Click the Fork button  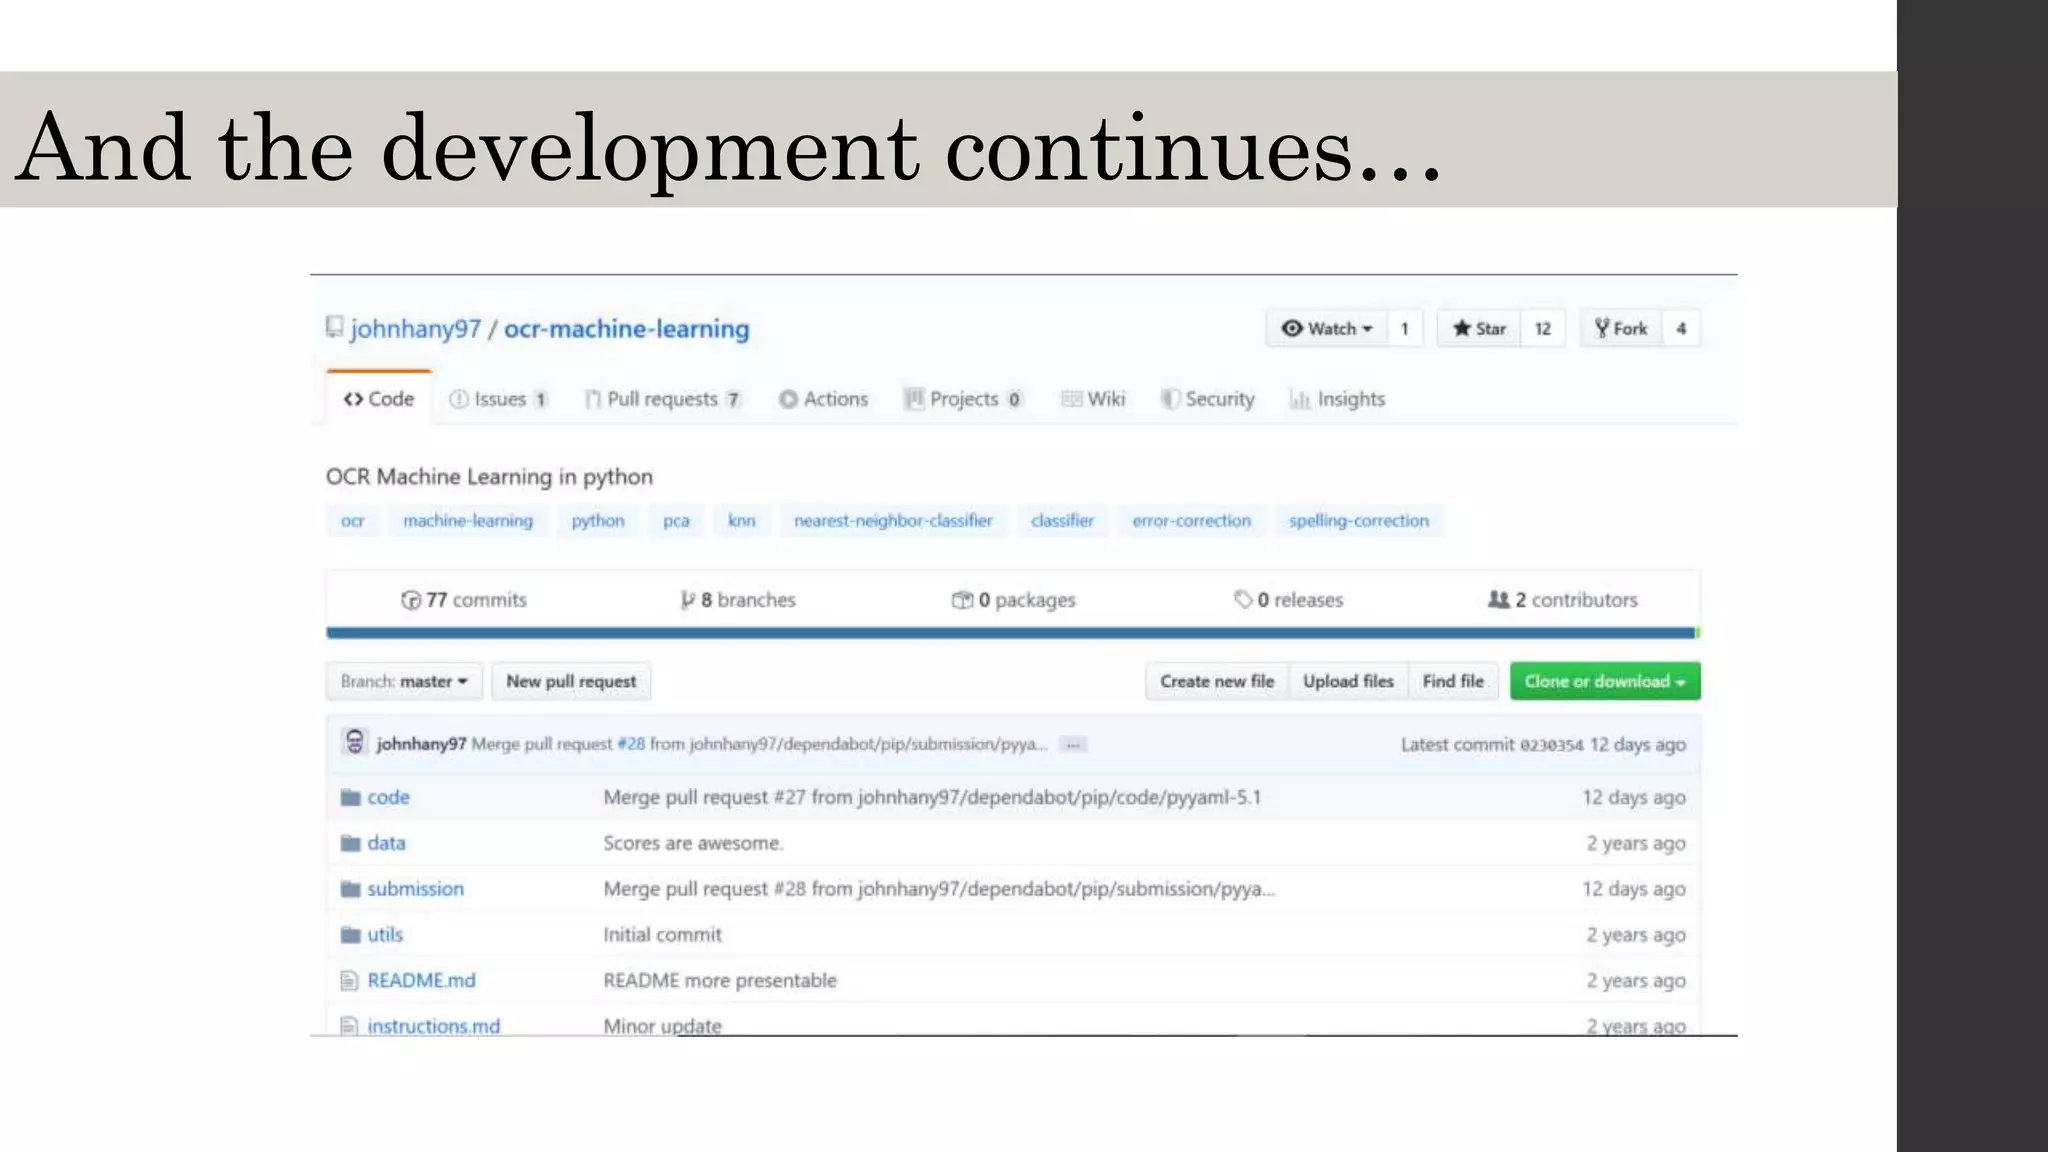[1621, 328]
